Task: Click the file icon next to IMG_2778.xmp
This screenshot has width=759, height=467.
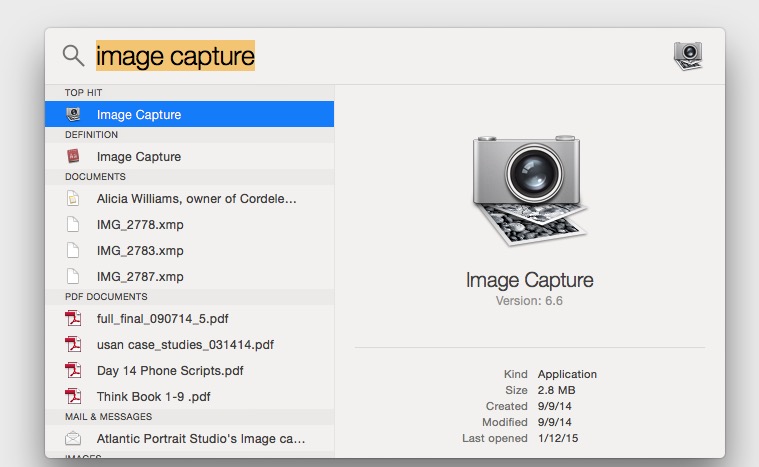Action: 73,225
